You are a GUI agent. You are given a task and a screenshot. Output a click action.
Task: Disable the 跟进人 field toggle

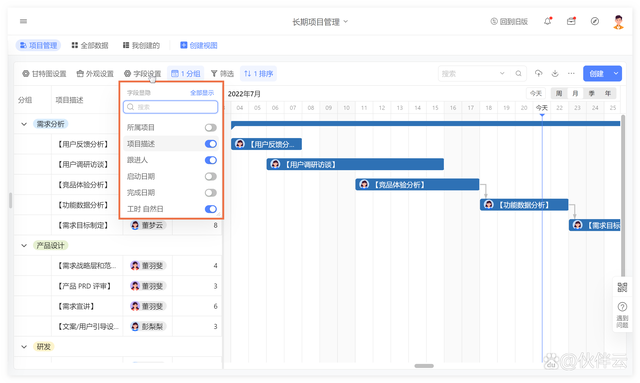(211, 160)
